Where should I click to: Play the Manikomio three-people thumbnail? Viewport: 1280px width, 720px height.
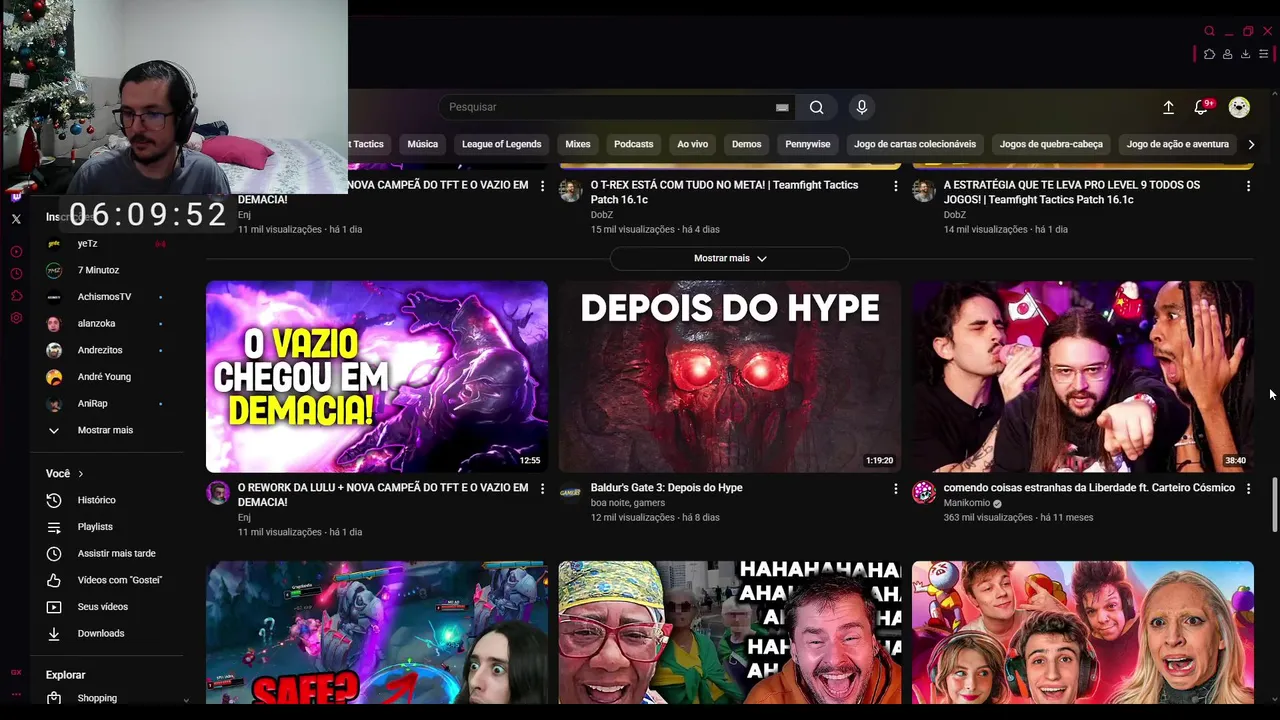pos(1083,376)
